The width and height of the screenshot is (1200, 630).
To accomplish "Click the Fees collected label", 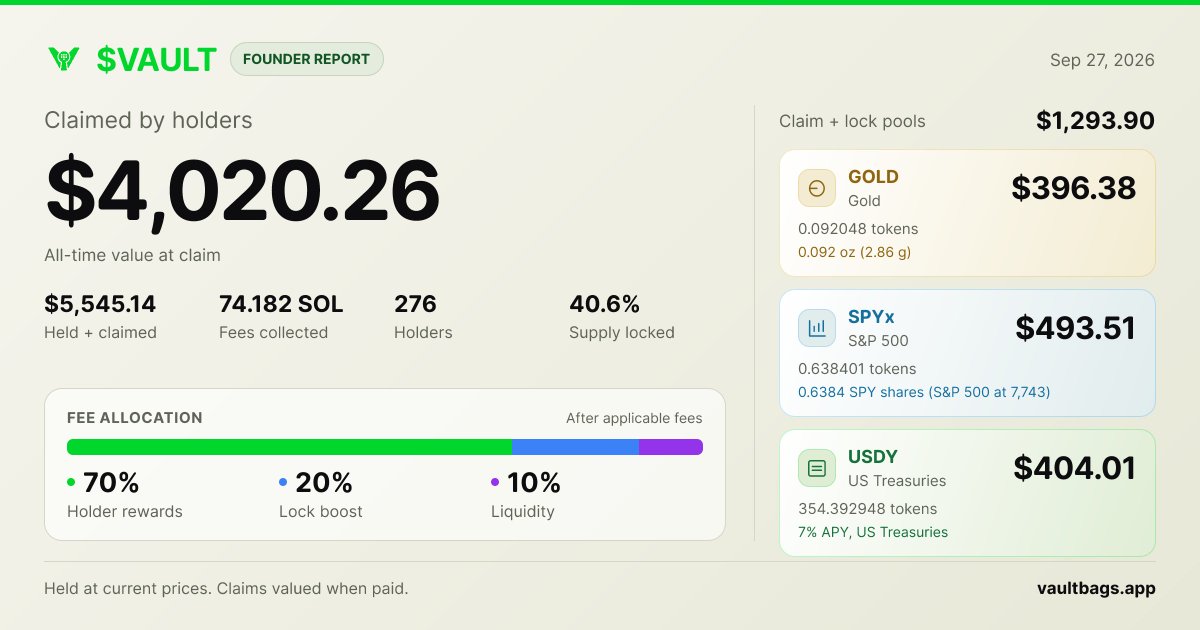I will [x=273, y=332].
